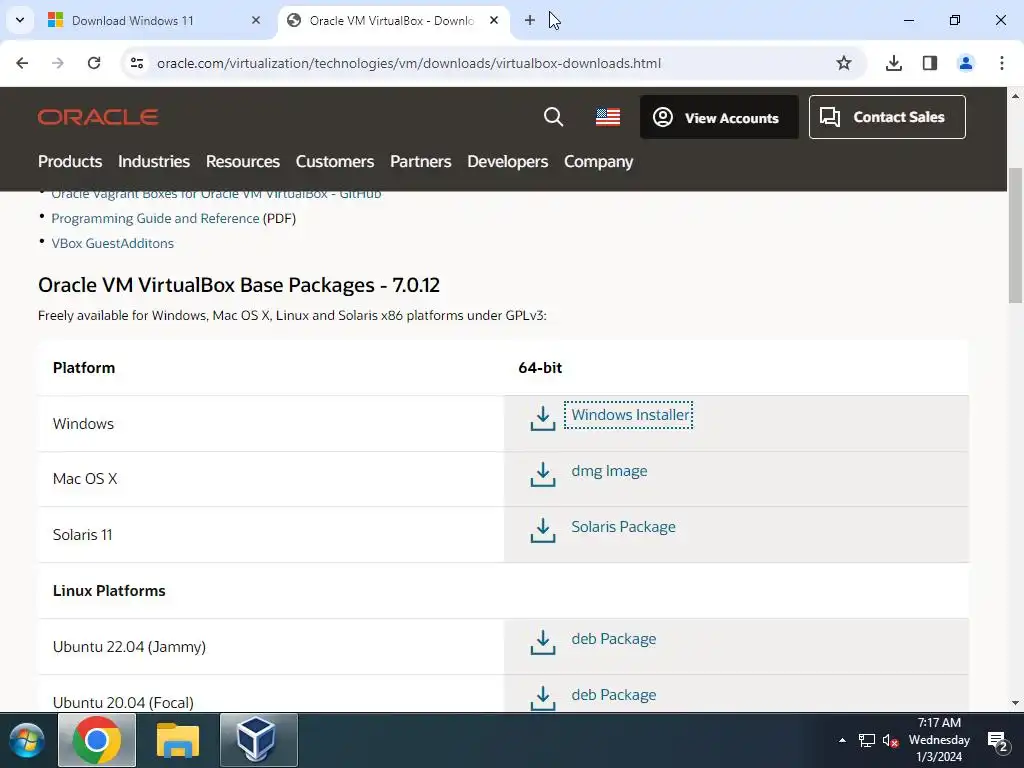Open the Customers menu
This screenshot has width=1024, height=768.
(335, 161)
